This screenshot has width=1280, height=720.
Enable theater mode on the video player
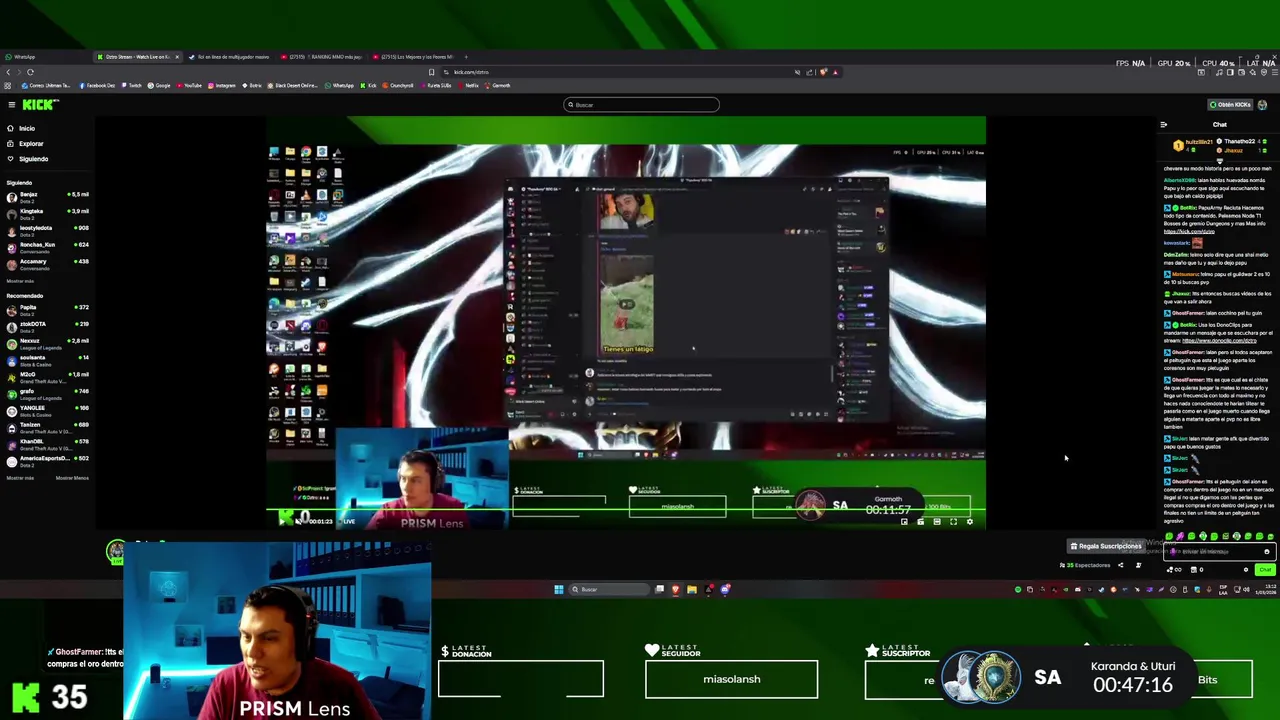point(936,521)
